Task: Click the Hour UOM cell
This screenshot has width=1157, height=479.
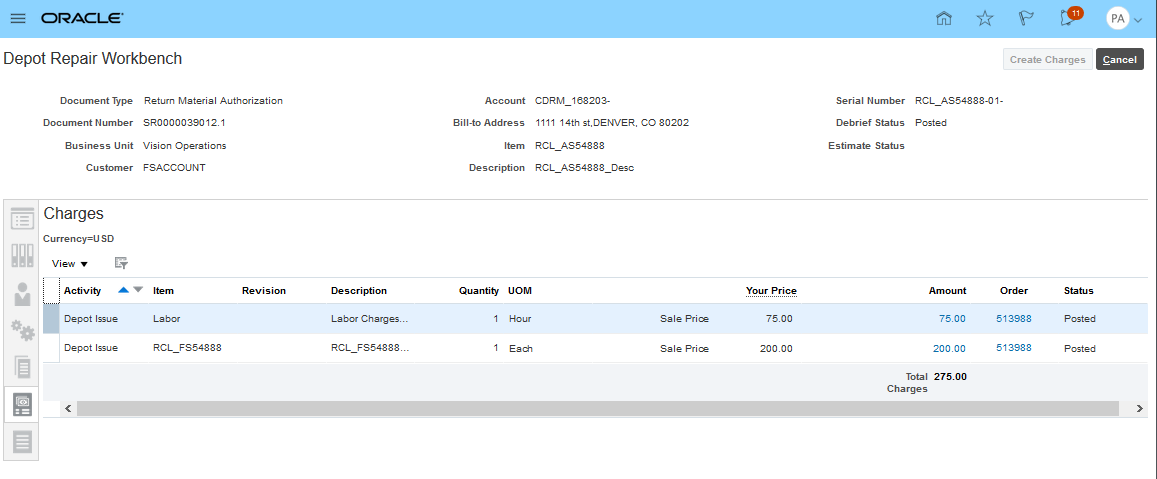Action: click(x=520, y=319)
